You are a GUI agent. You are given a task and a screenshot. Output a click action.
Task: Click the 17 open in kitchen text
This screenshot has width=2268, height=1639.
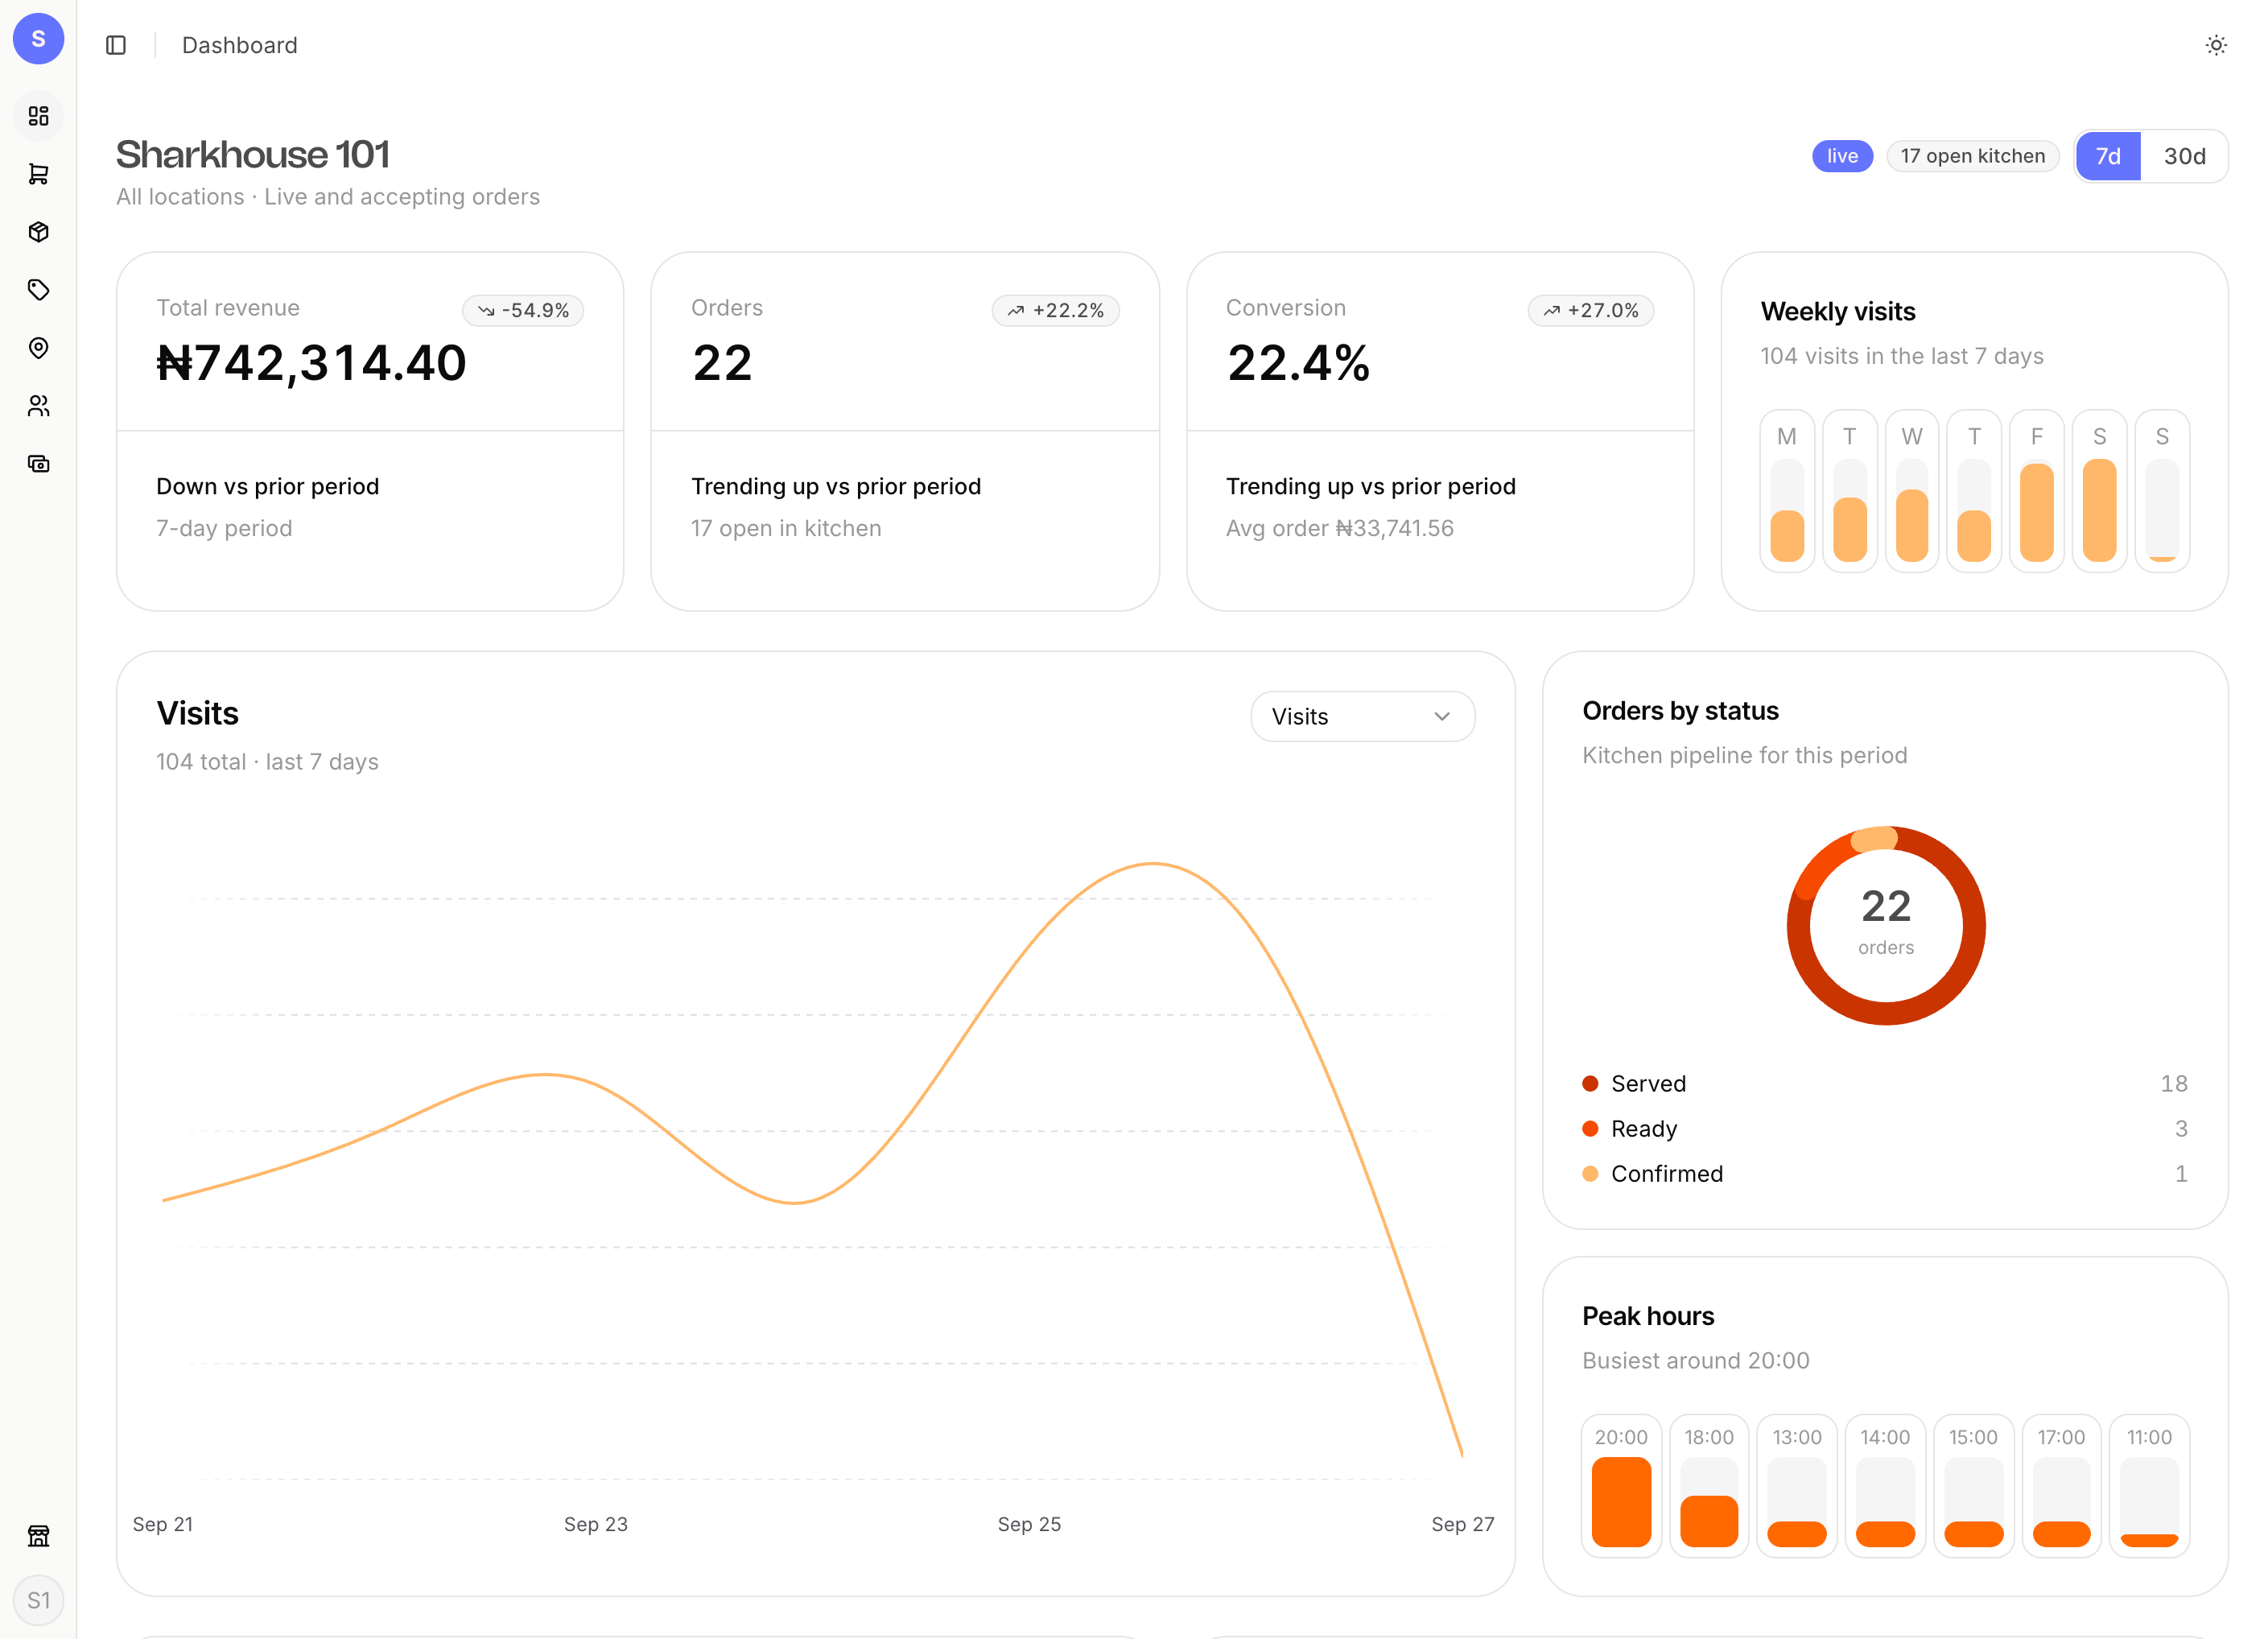tap(786, 528)
